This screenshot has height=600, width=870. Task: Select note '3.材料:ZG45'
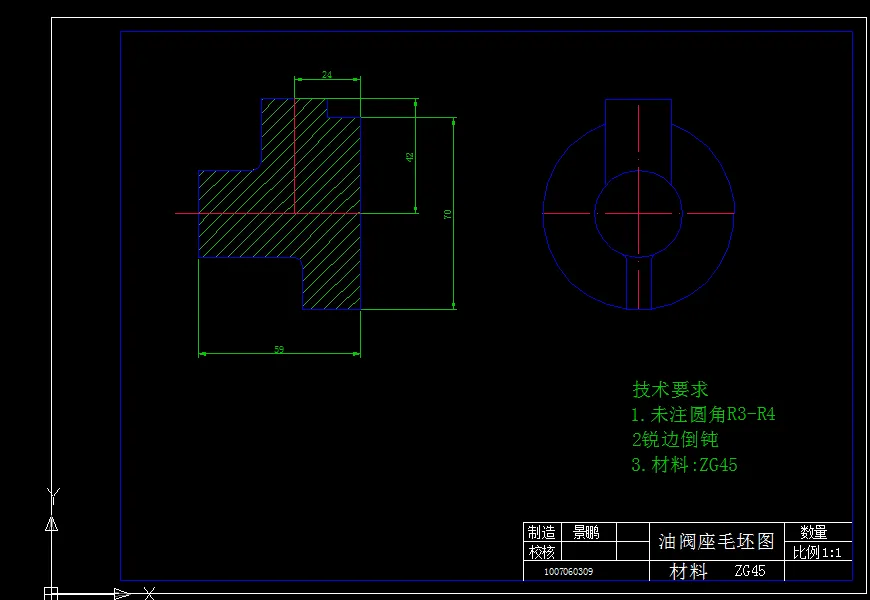684,464
